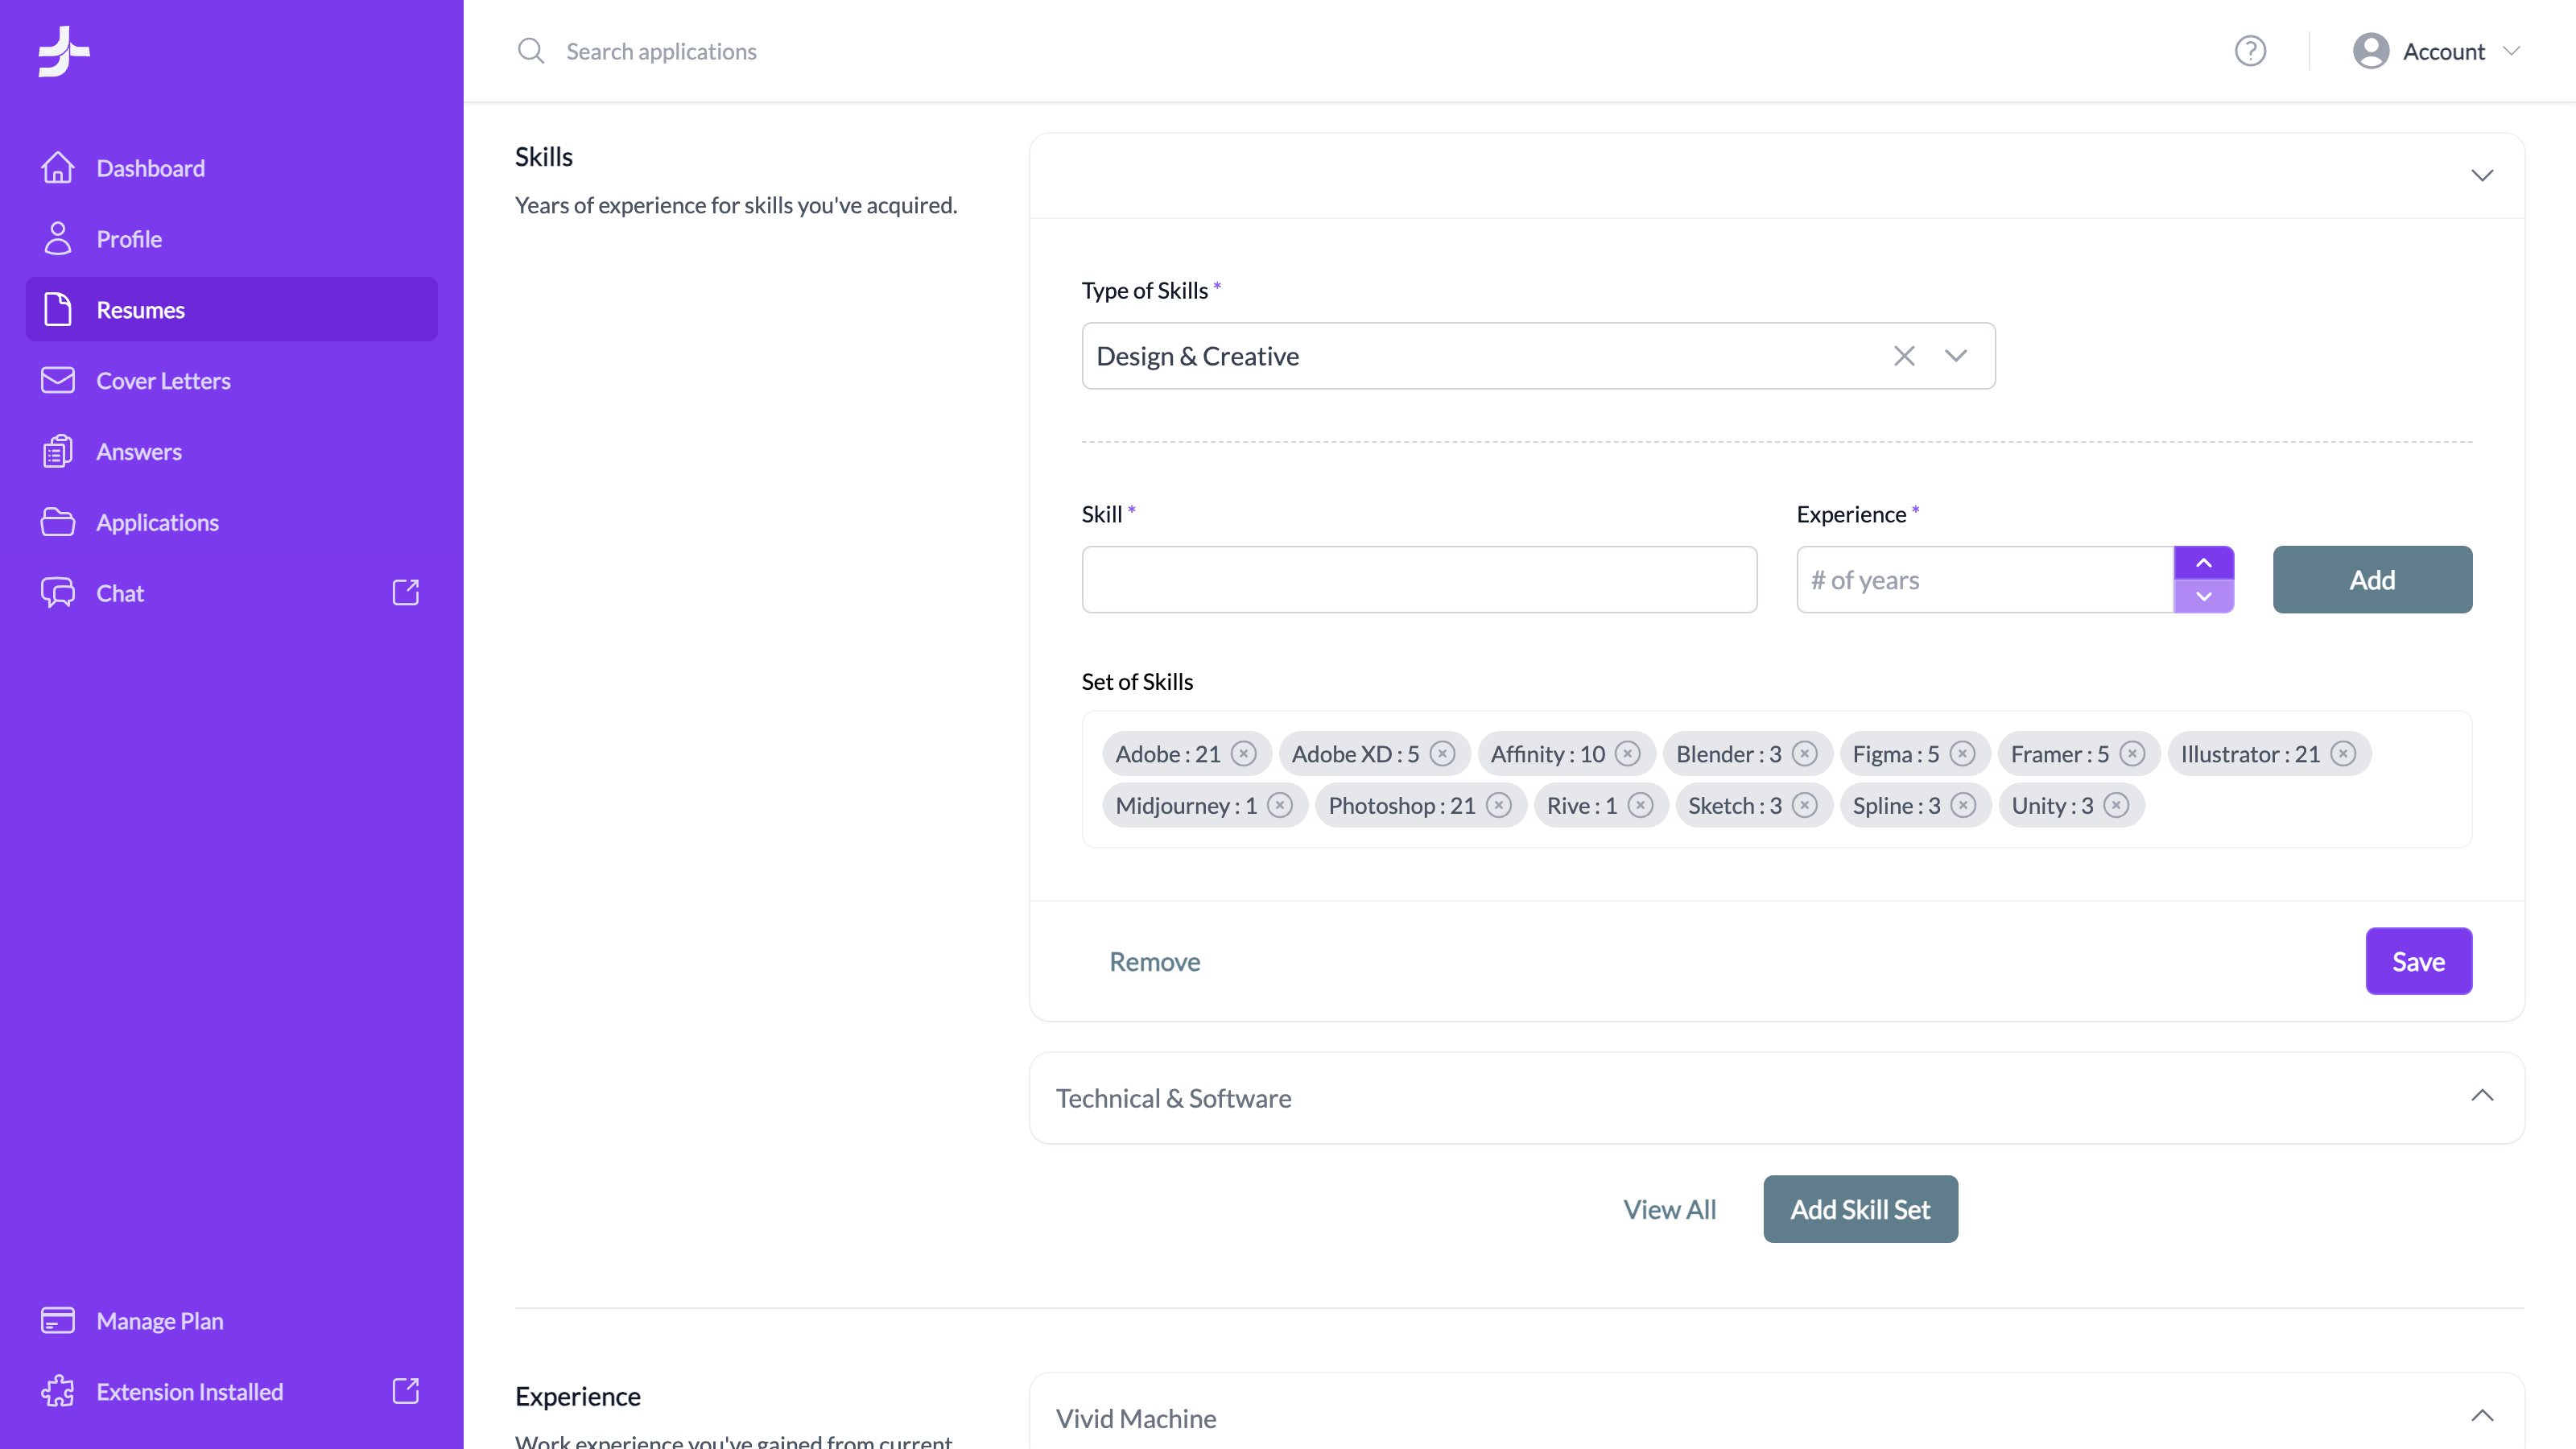The height and width of the screenshot is (1449, 2576).
Task: Focus the Skill name input field
Action: point(1419,580)
